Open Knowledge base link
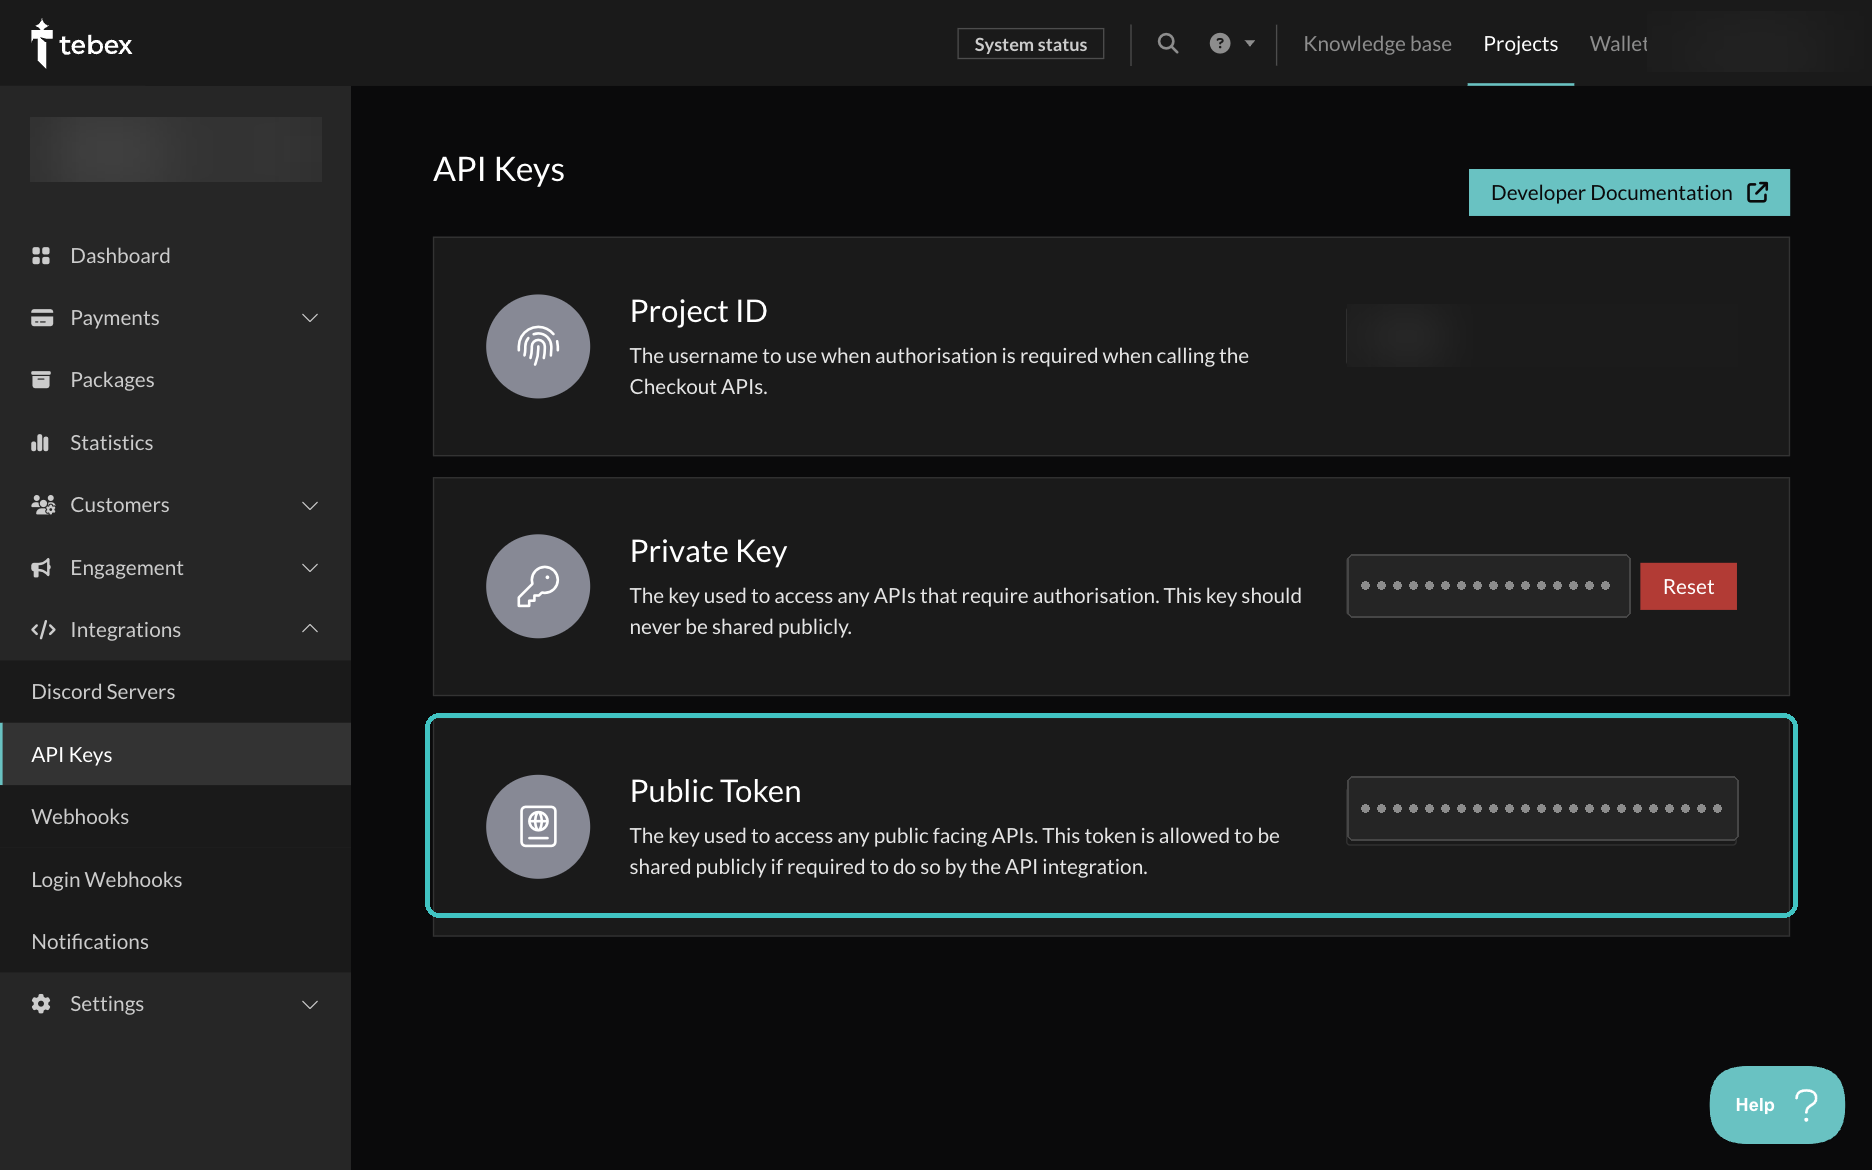This screenshot has width=1872, height=1170. 1377,43
